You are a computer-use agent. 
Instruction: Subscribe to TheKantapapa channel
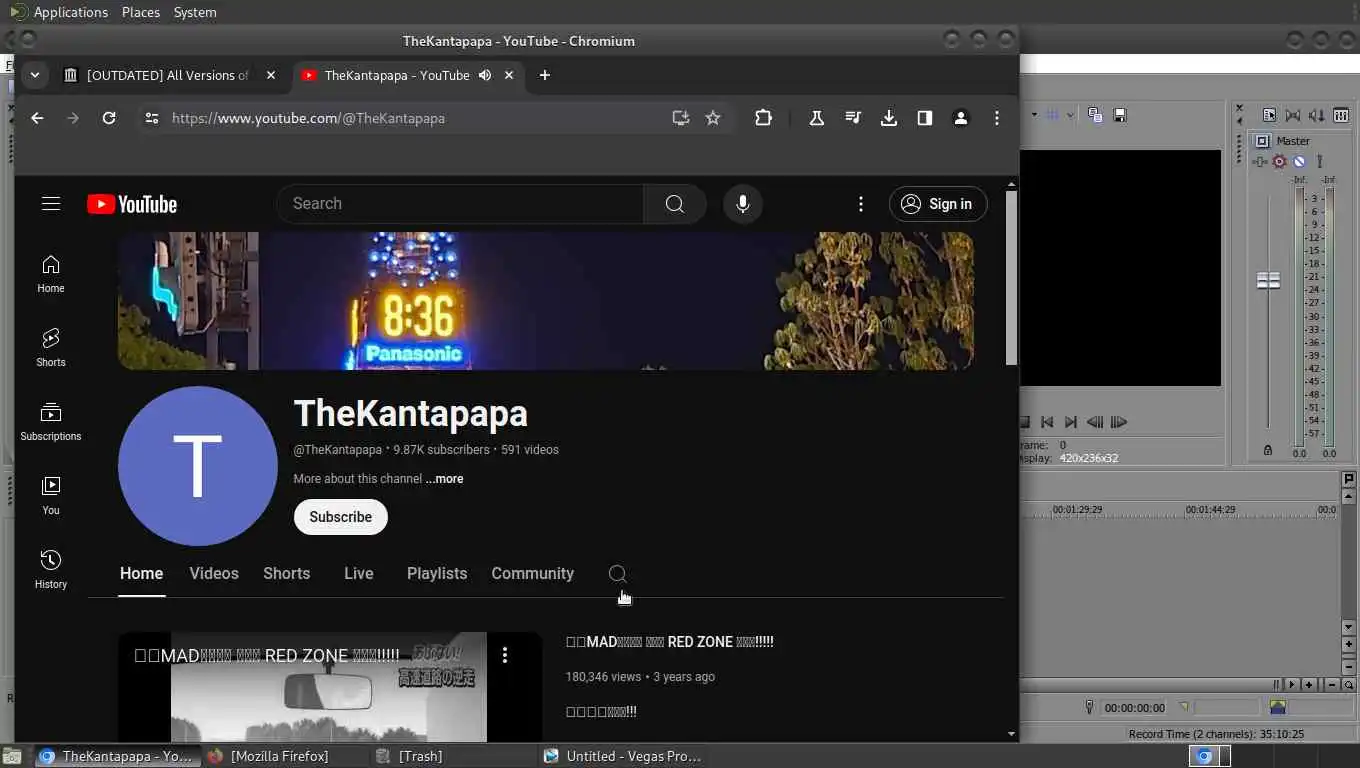coord(341,517)
